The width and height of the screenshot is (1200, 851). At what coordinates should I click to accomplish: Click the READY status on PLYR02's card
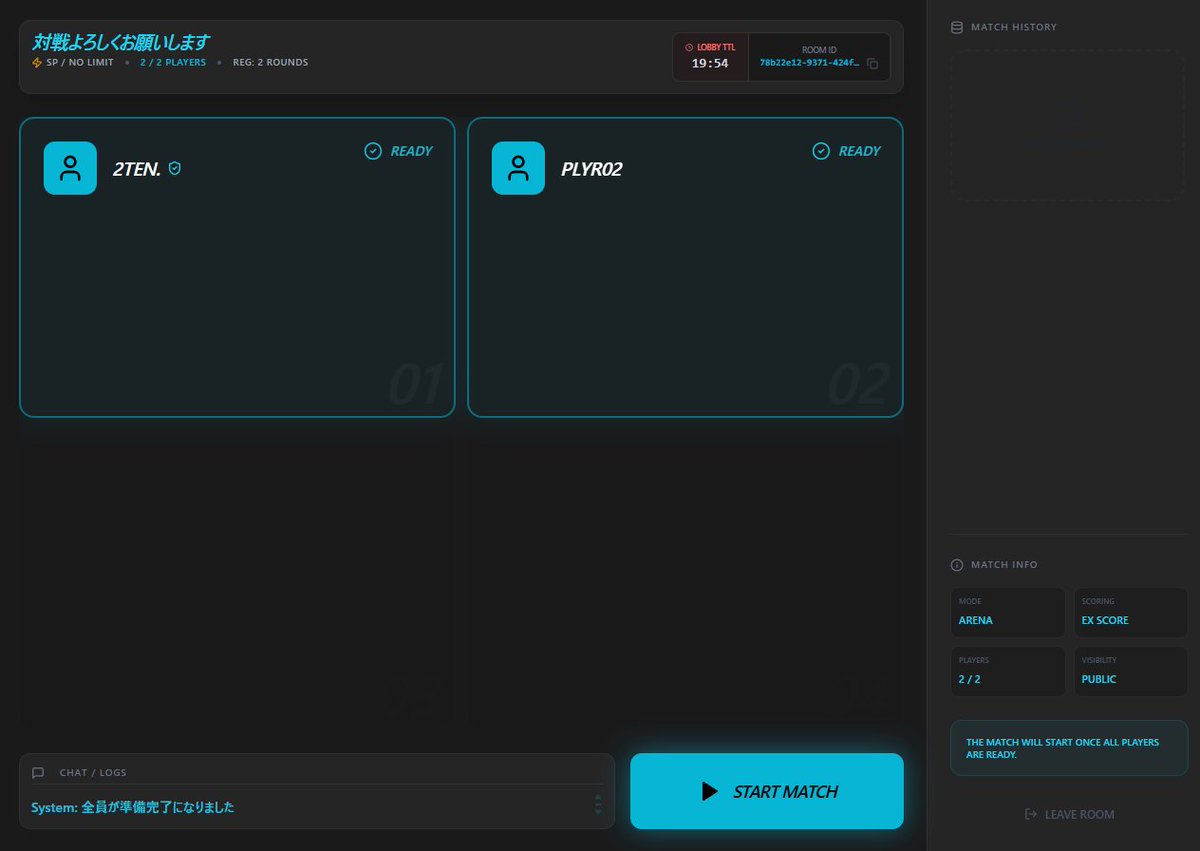(x=859, y=151)
